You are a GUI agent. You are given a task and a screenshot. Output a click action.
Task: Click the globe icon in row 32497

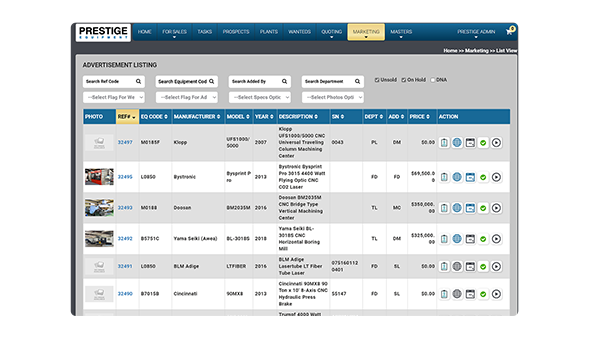pos(457,143)
